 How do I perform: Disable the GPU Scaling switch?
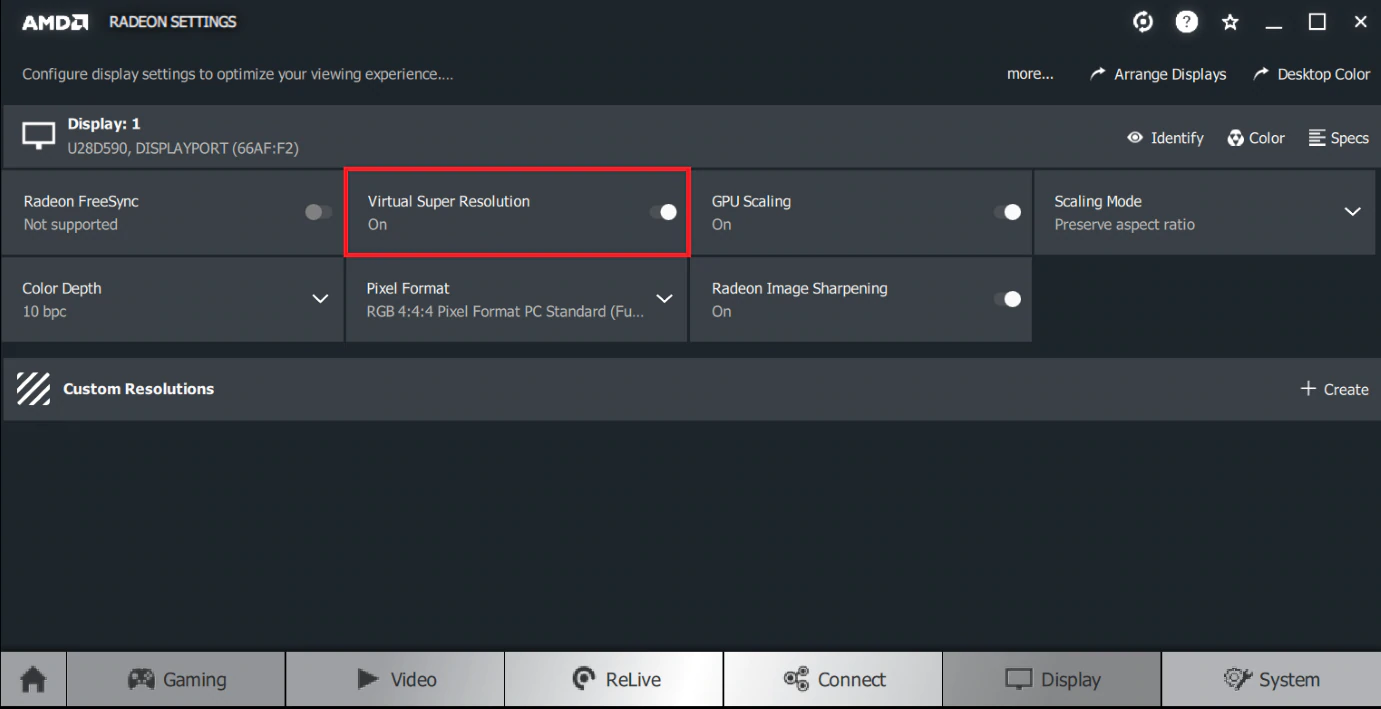(1007, 212)
